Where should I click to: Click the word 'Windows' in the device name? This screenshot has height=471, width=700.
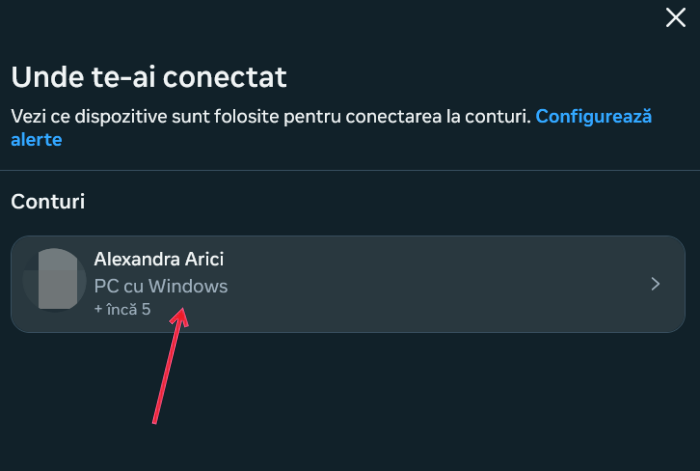pyautogui.click(x=194, y=286)
